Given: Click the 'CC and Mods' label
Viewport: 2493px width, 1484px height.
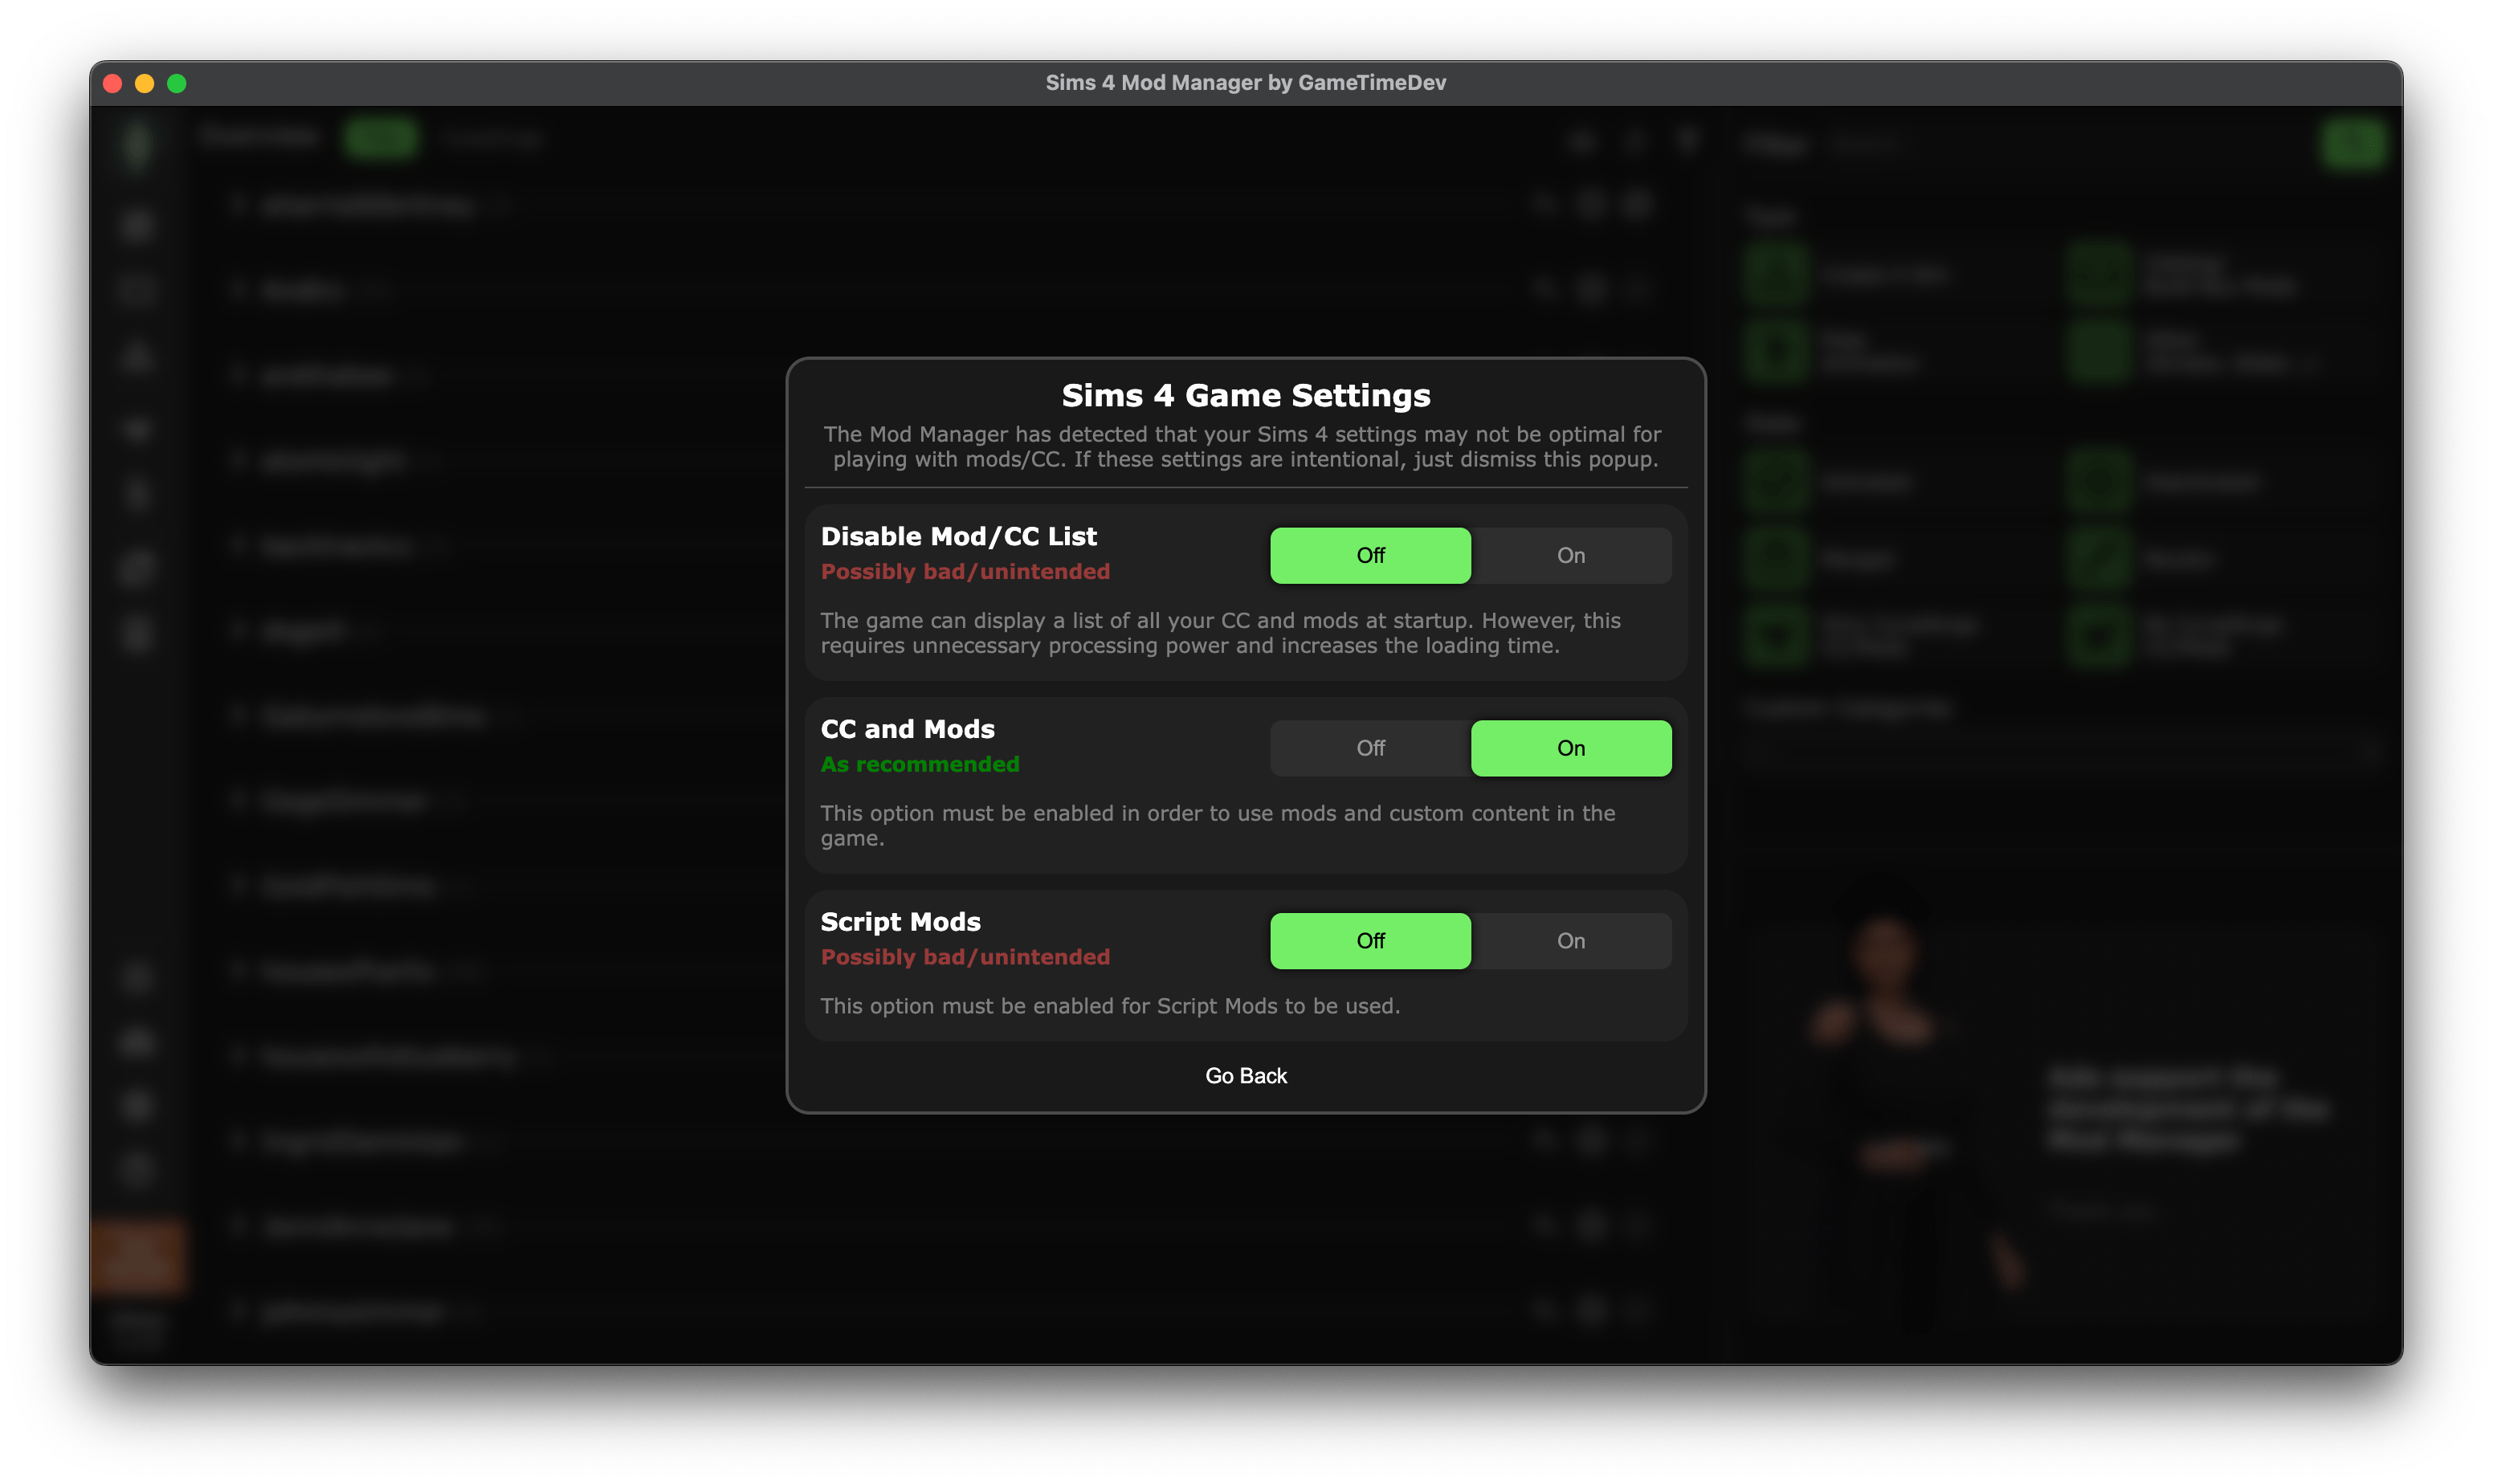Looking at the screenshot, I should 908,729.
